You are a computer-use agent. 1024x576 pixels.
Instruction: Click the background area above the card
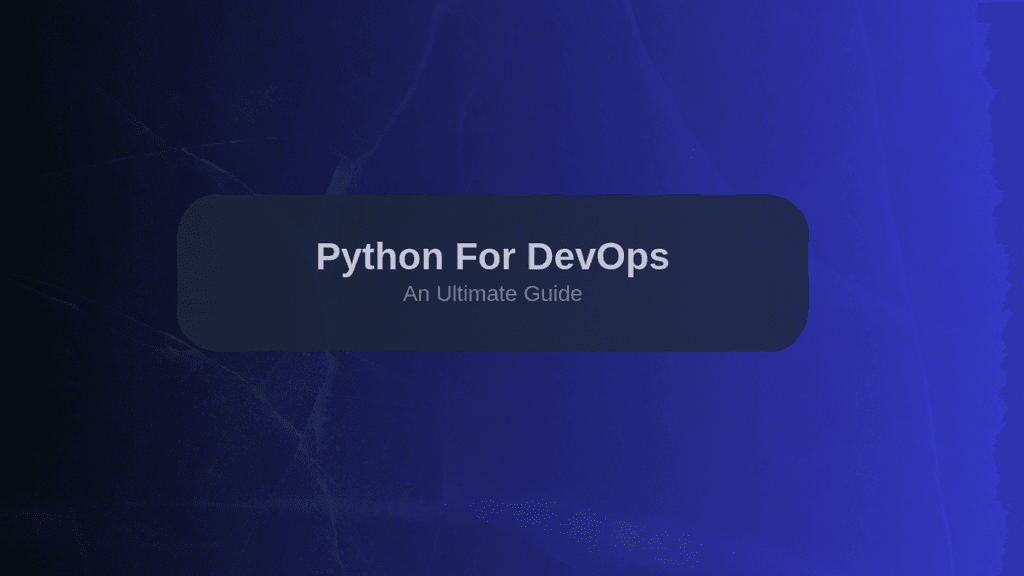pyautogui.click(x=493, y=120)
